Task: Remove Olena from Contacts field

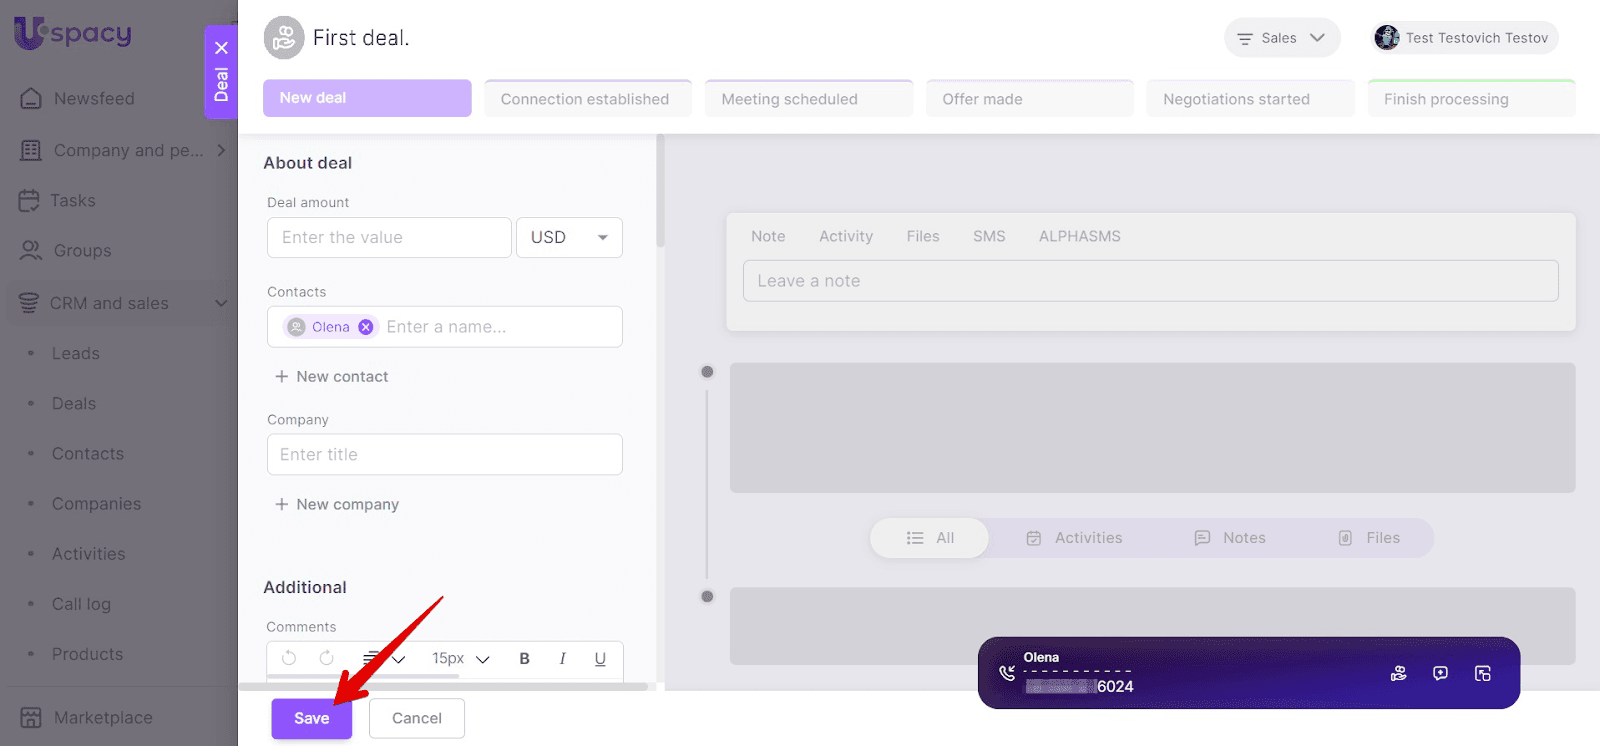Action: (366, 327)
